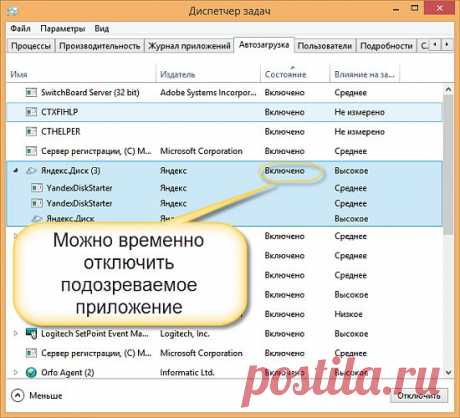460x418 pixels.
Task: Click the Logitech, Inc. publisher cell
Action: click(185, 334)
